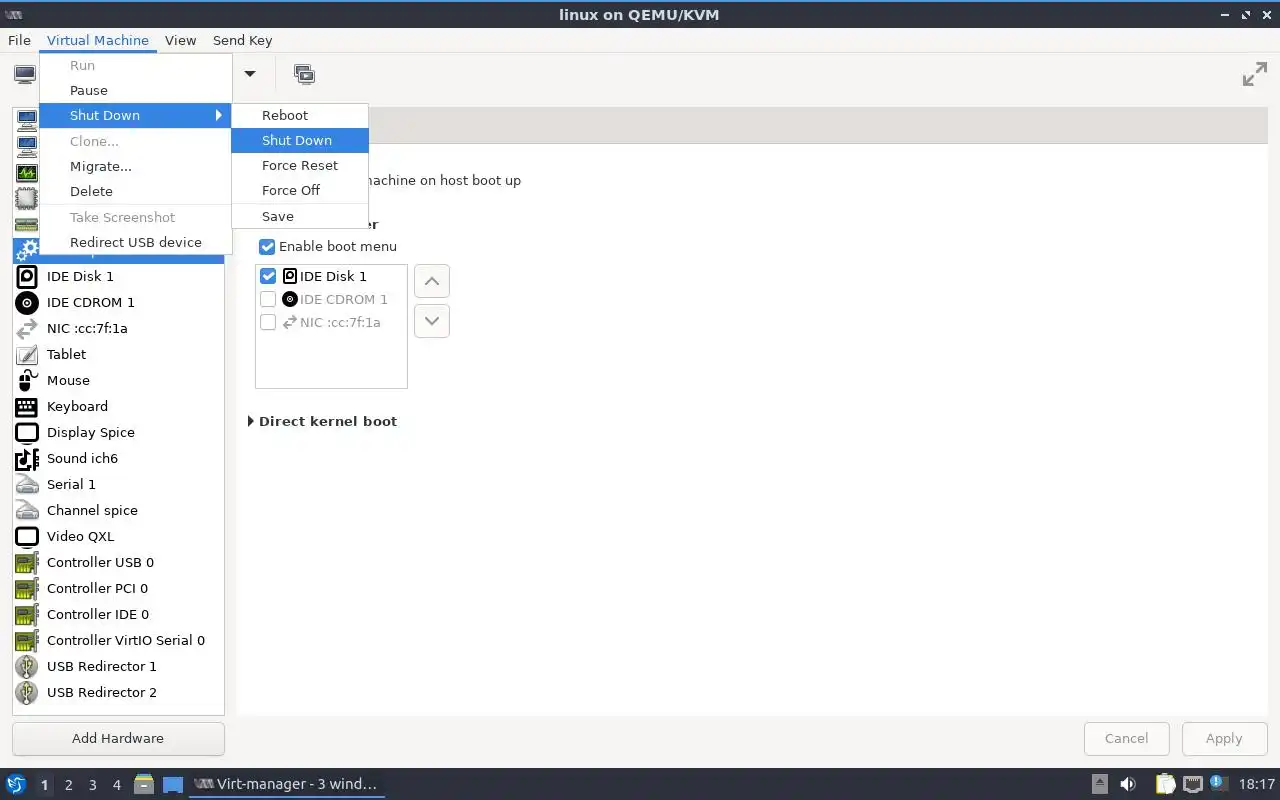Choose Force Reset in the submenu
Screen dimensions: 1280x800
point(300,165)
